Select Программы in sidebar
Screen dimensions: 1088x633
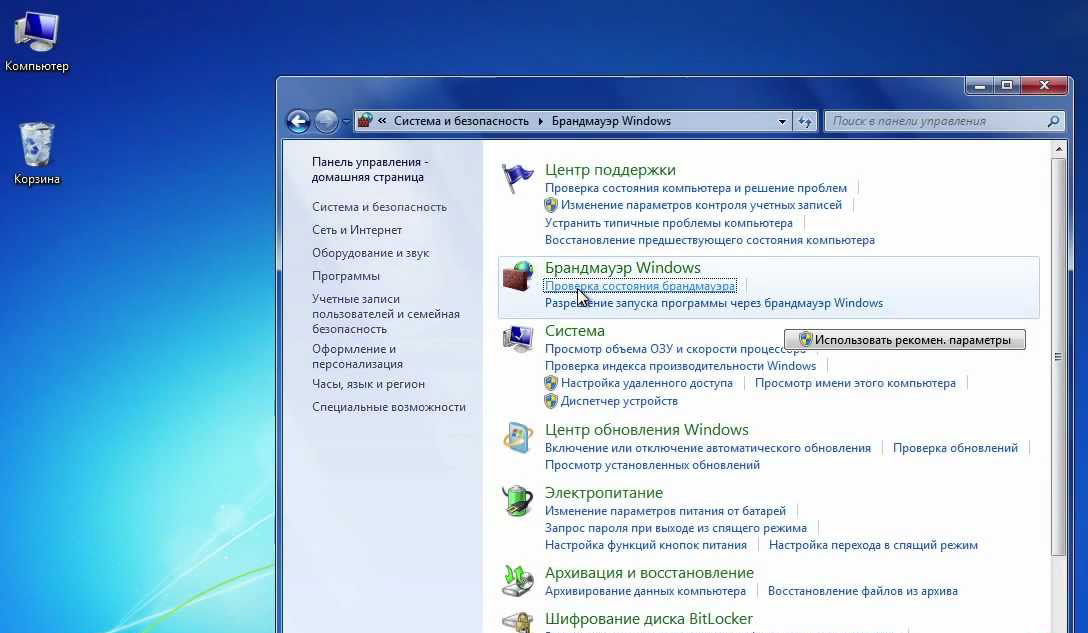pyautogui.click(x=346, y=276)
